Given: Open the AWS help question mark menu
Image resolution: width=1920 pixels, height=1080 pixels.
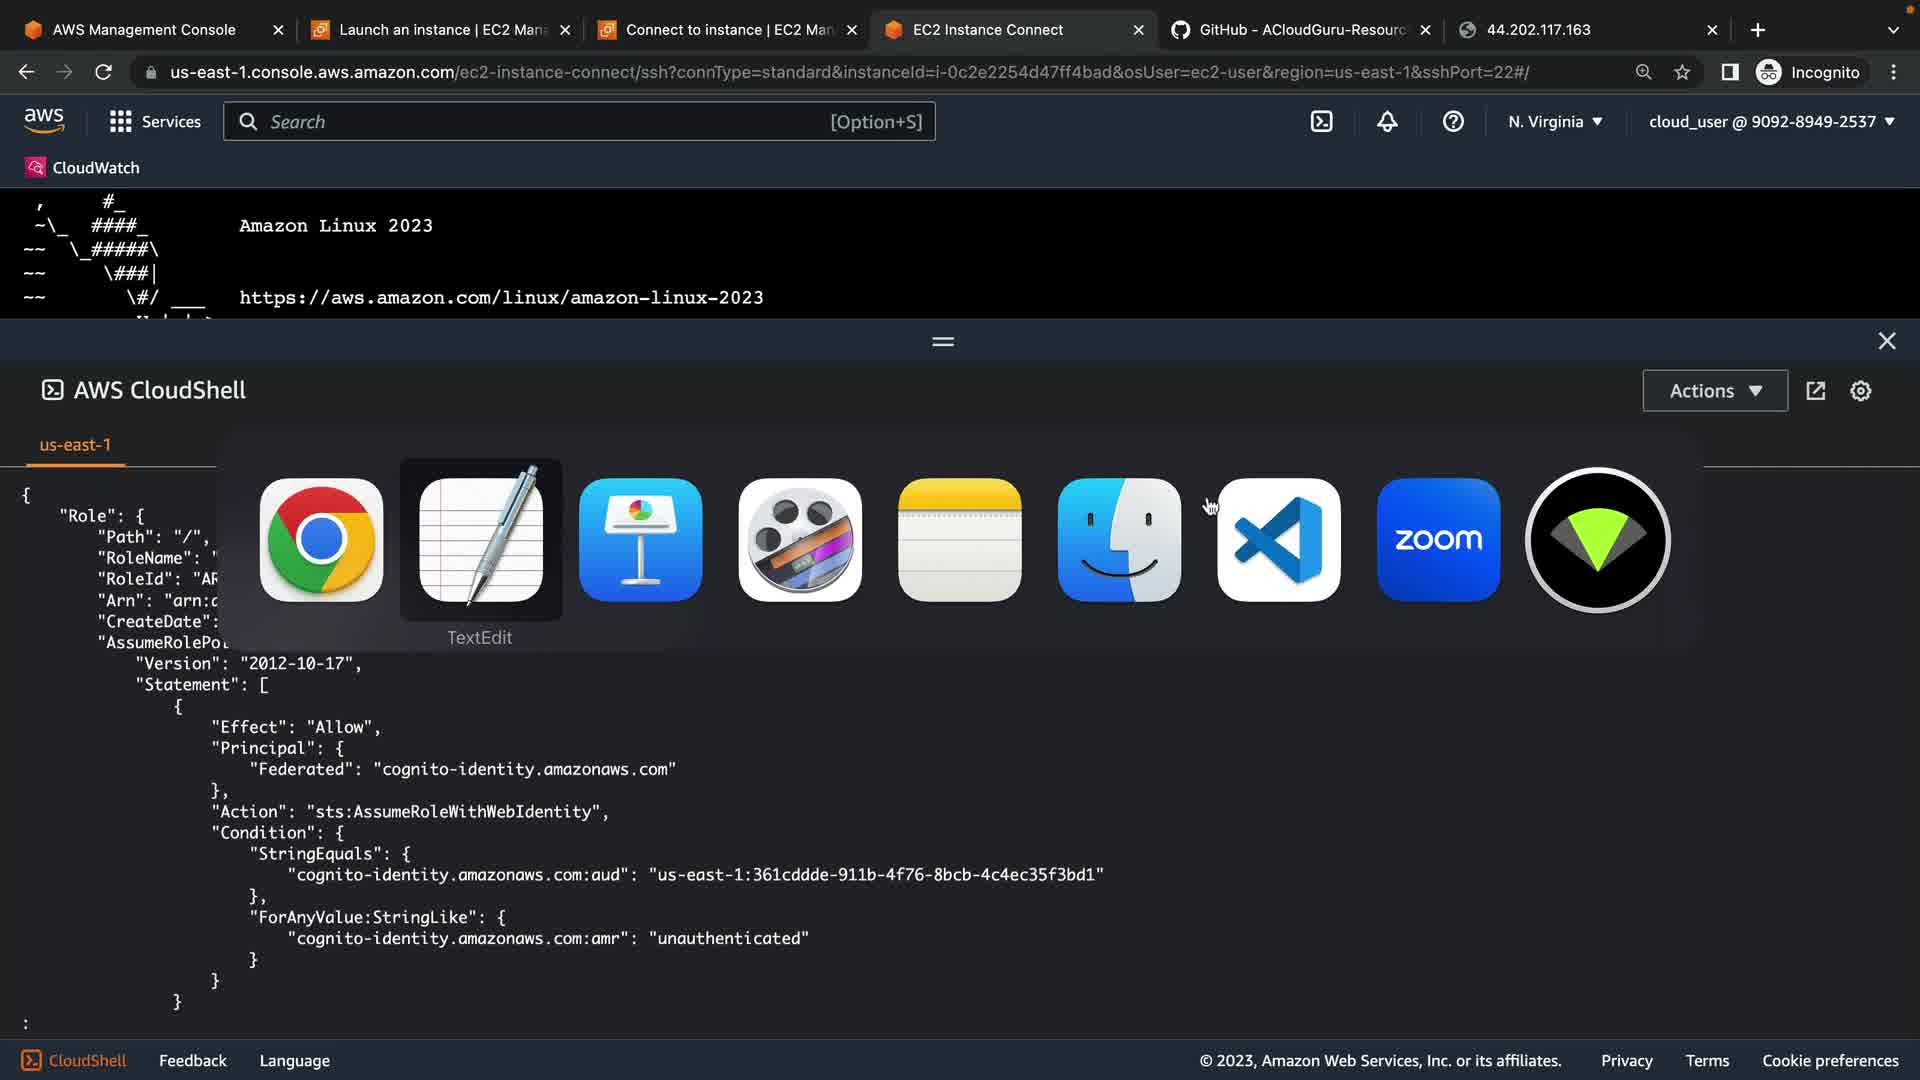Looking at the screenshot, I should (1453, 121).
